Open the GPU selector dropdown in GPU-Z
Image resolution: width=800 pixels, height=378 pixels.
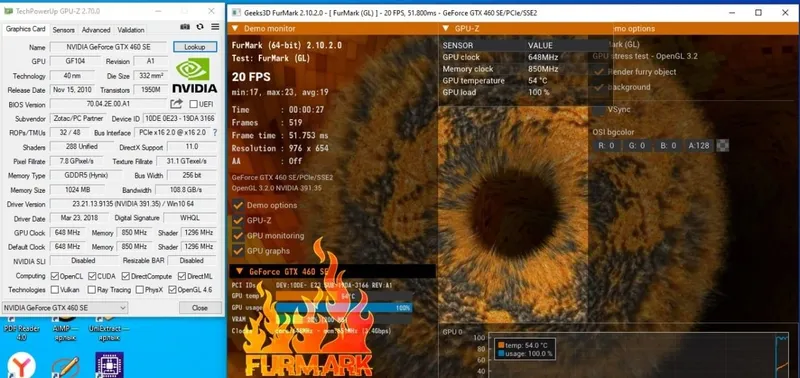[x=65, y=308]
